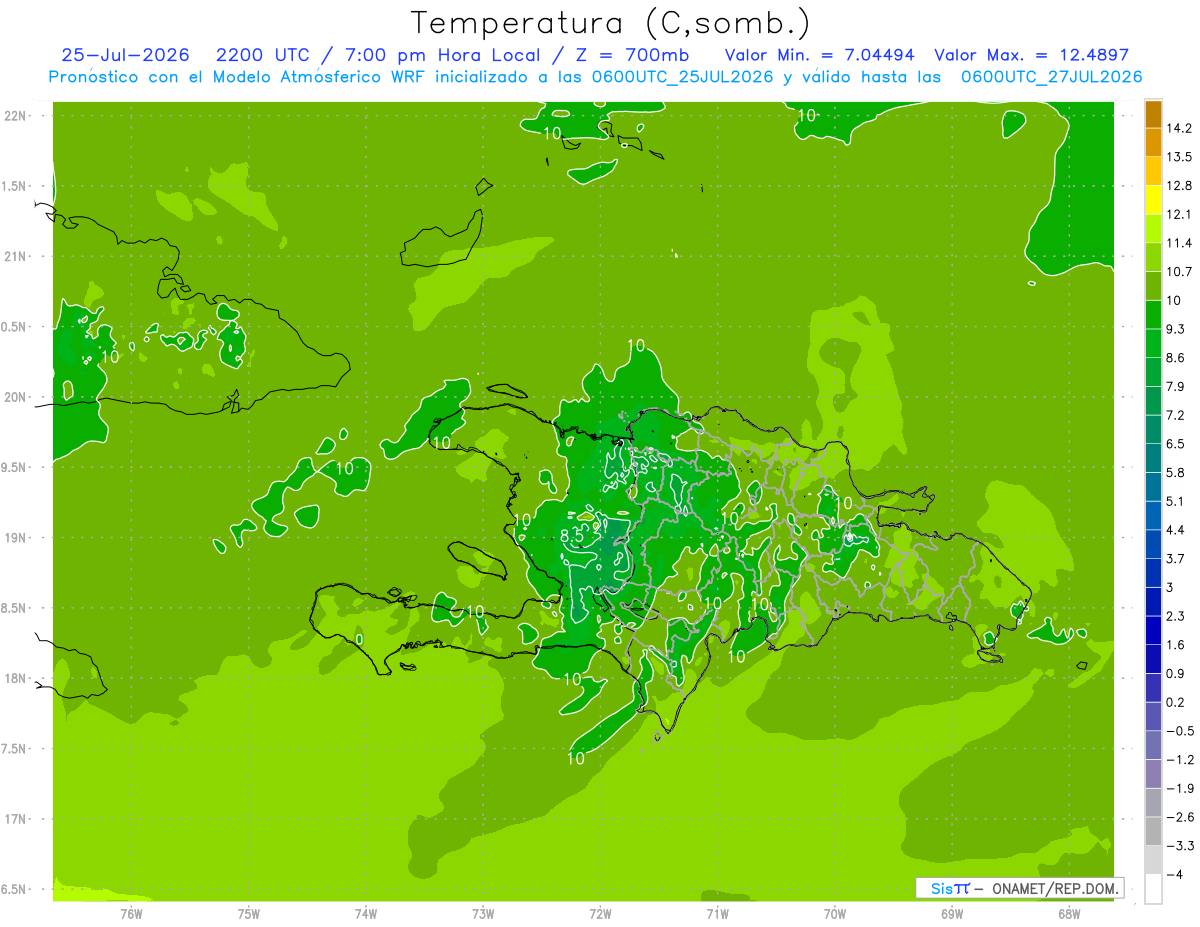This screenshot has width=1200, height=927.
Task: Click the color bar label "-4"
Action: tap(1174, 875)
